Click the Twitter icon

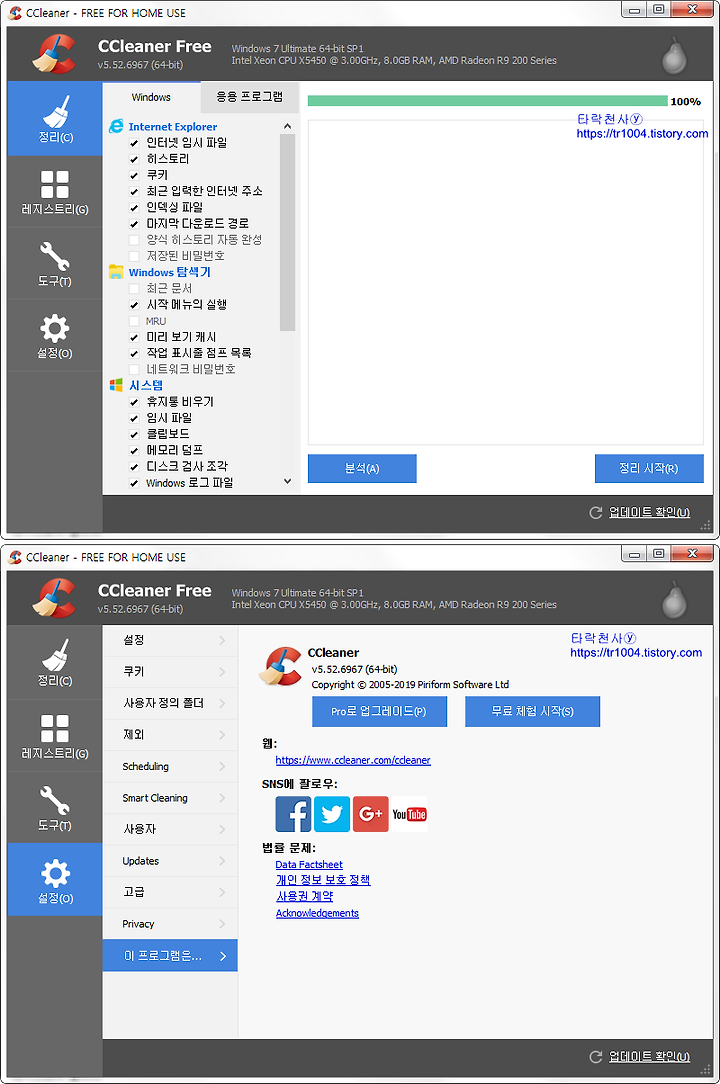pos(332,814)
